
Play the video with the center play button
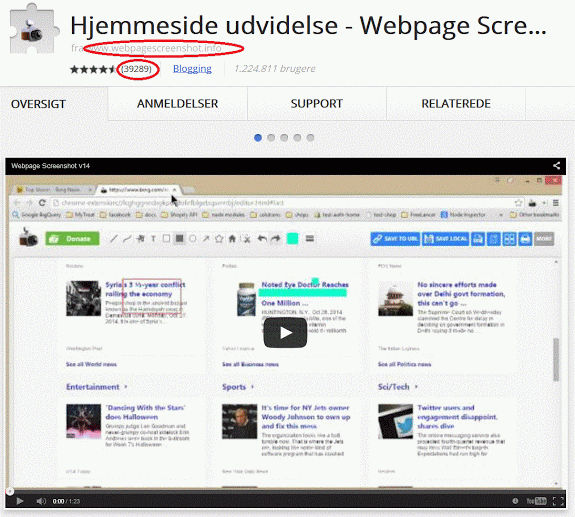(x=285, y=333)
